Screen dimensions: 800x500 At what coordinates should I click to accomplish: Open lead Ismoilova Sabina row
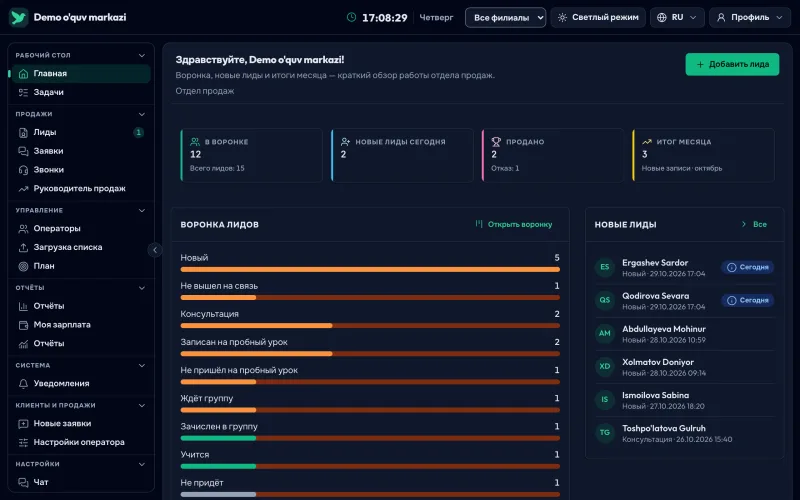[x=685, y=401]
